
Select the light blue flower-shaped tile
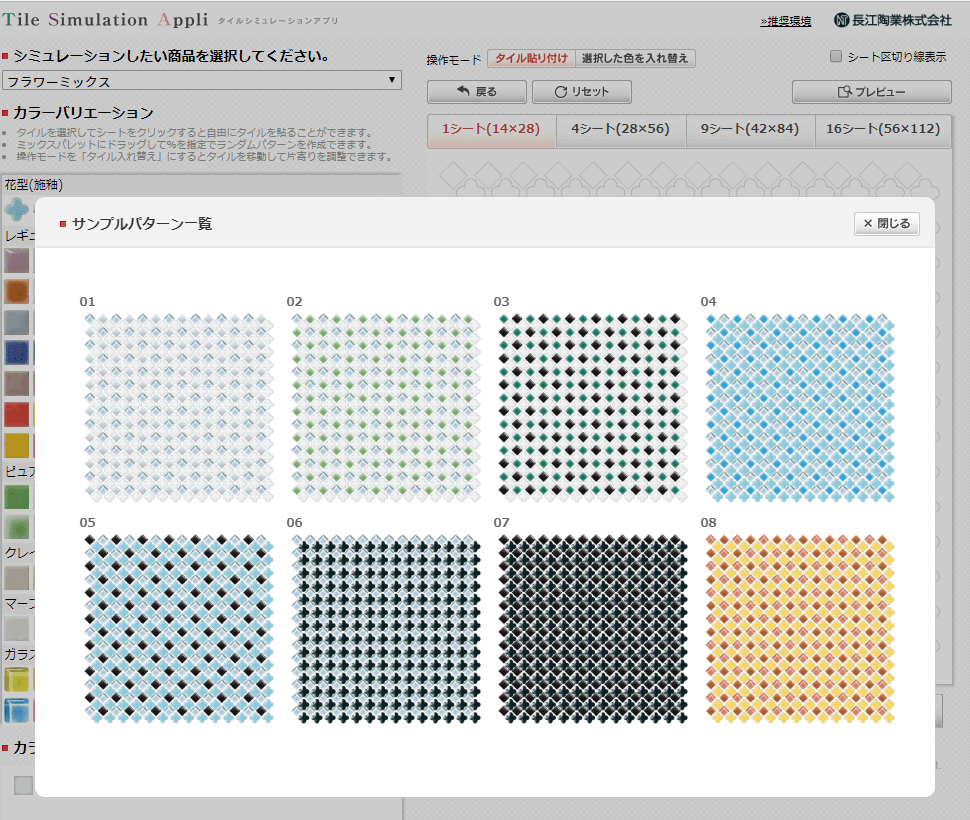(x=17, y=209)
